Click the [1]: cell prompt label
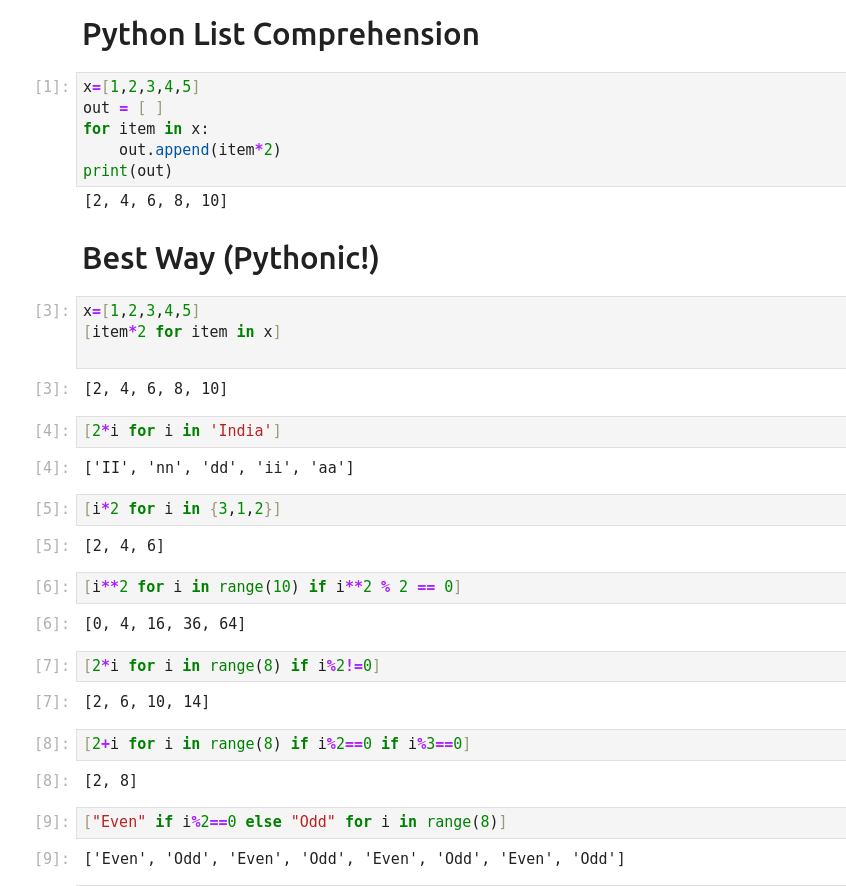This screenshot has height=886, width=846. pyautogui.click(x=52, y=87)
